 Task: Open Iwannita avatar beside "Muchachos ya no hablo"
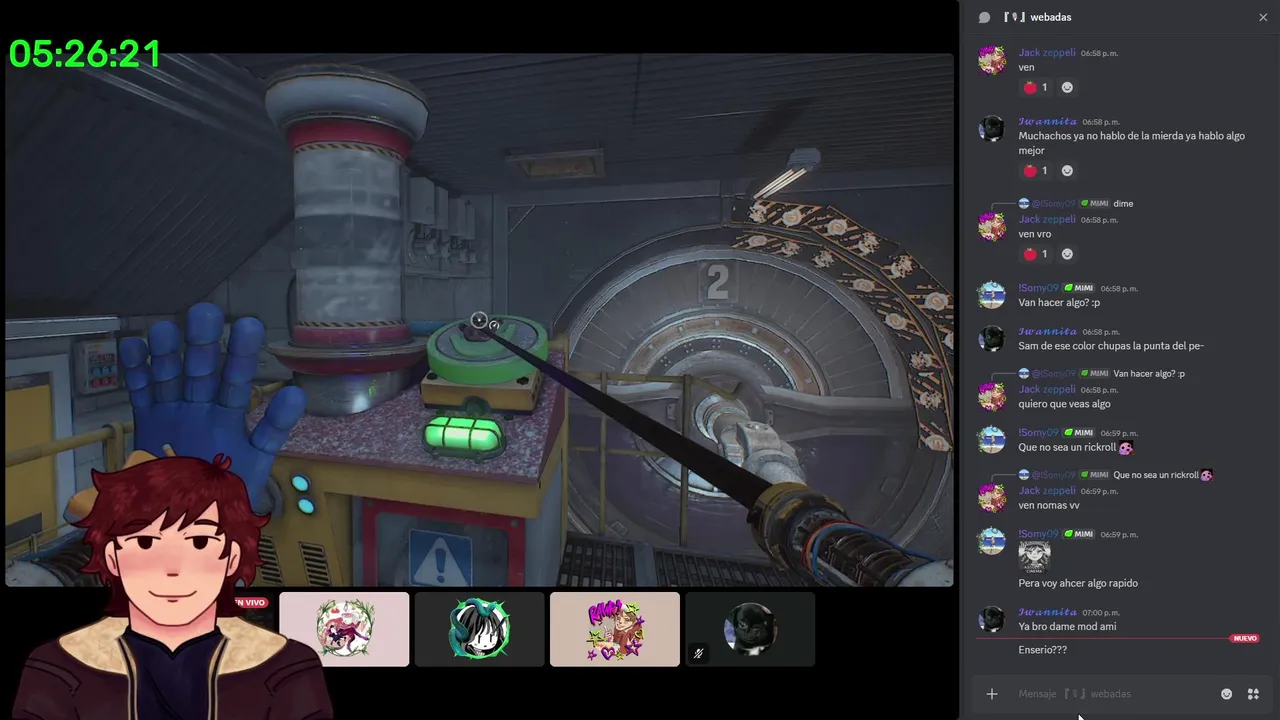coord(992,128)
